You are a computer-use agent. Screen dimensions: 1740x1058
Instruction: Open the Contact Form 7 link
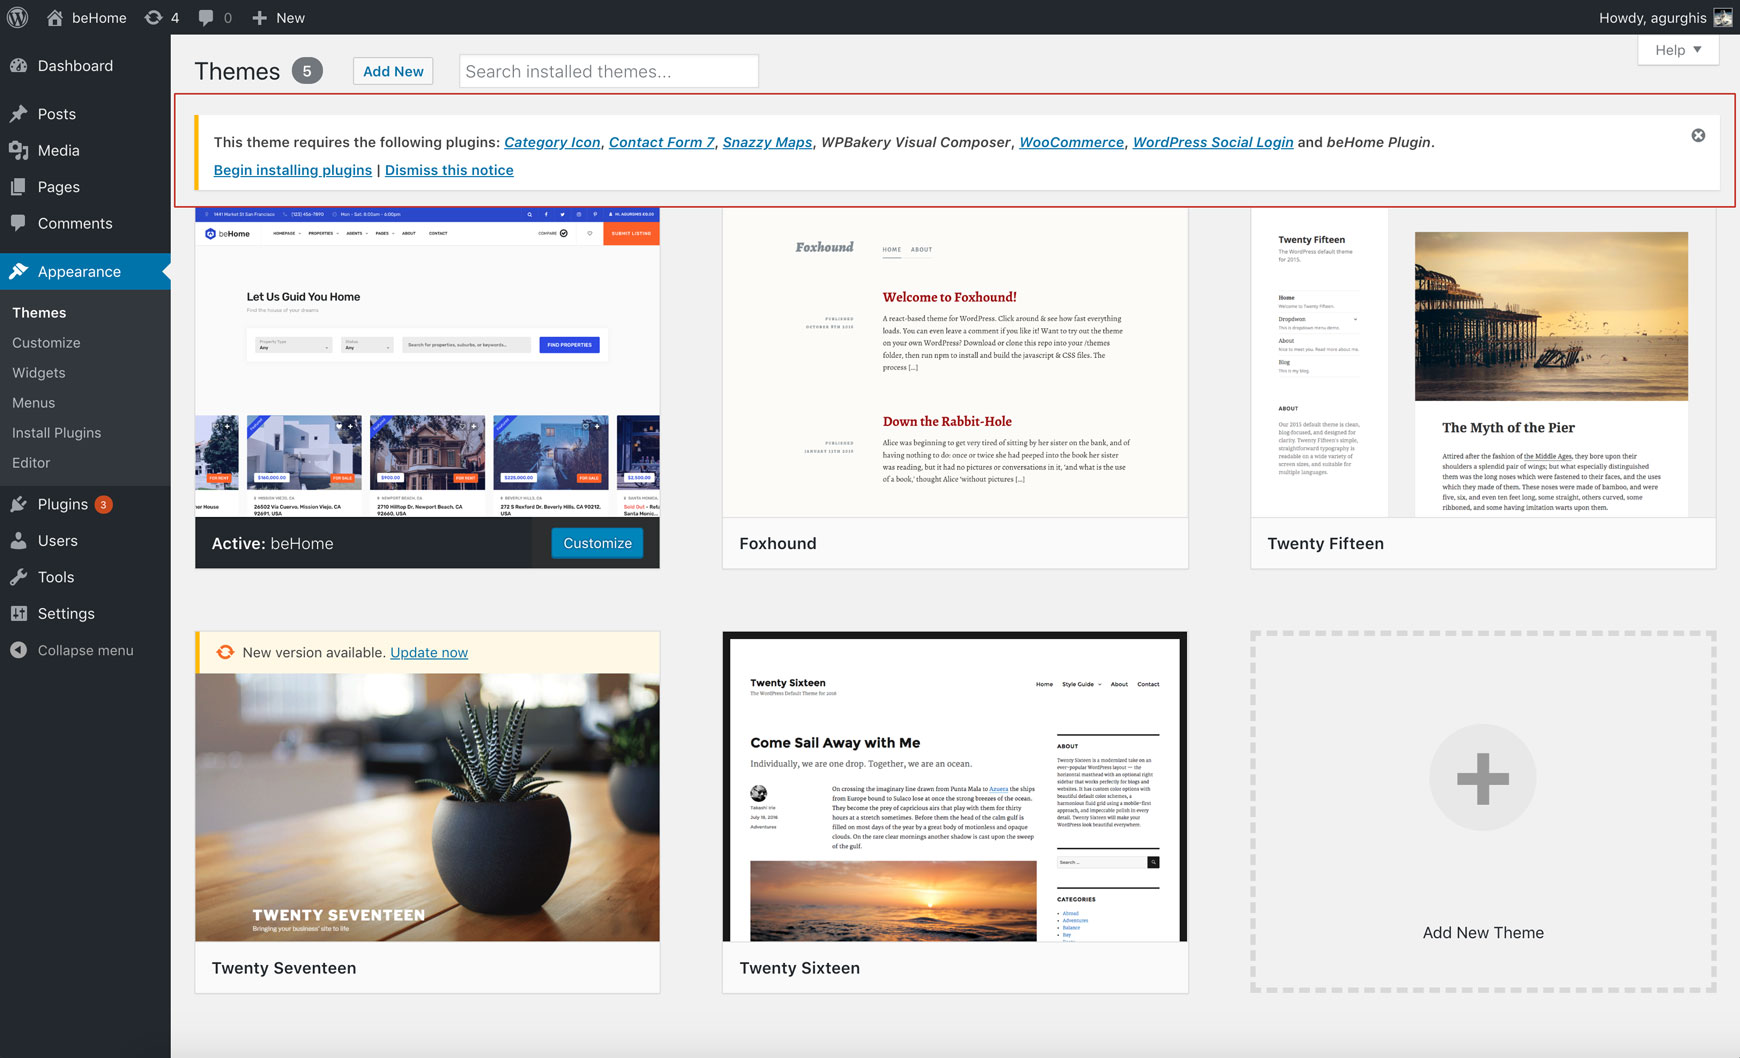pyautogui.click(x=662, y=142)
